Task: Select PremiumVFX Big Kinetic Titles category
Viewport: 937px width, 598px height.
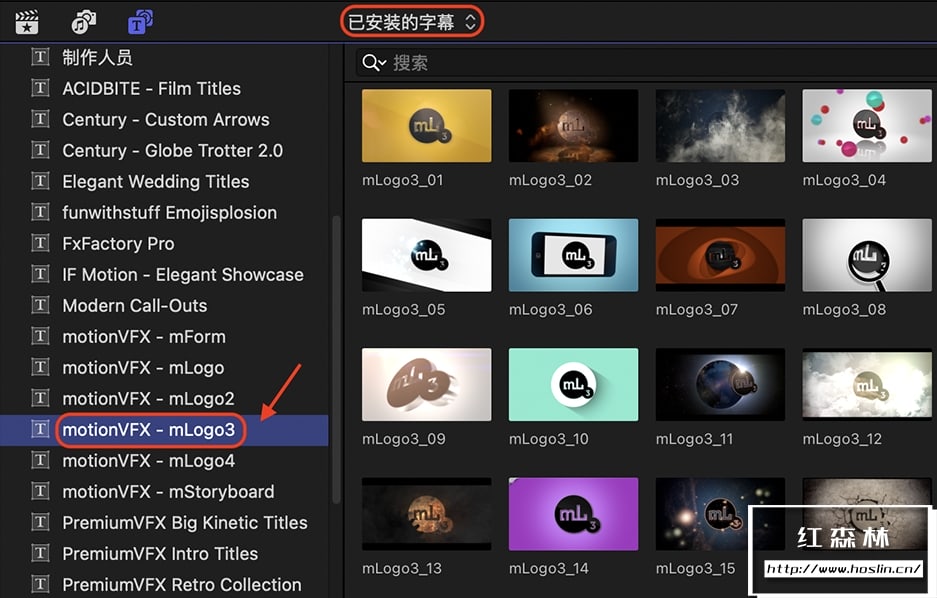Action: pyautogui.click(x=164, y=523)
